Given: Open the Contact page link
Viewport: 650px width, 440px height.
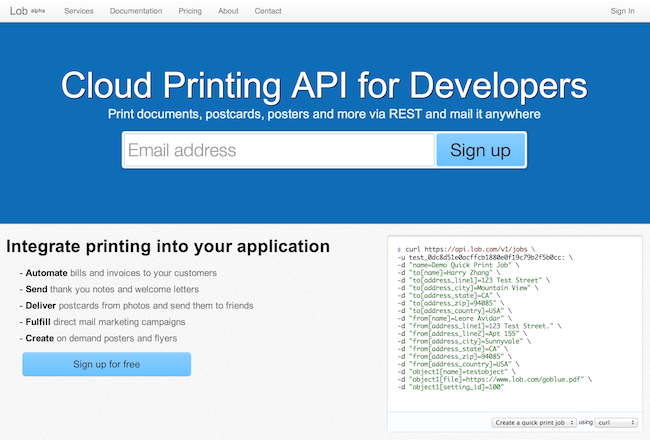Looking at the screenshot, I should point(268,11).
